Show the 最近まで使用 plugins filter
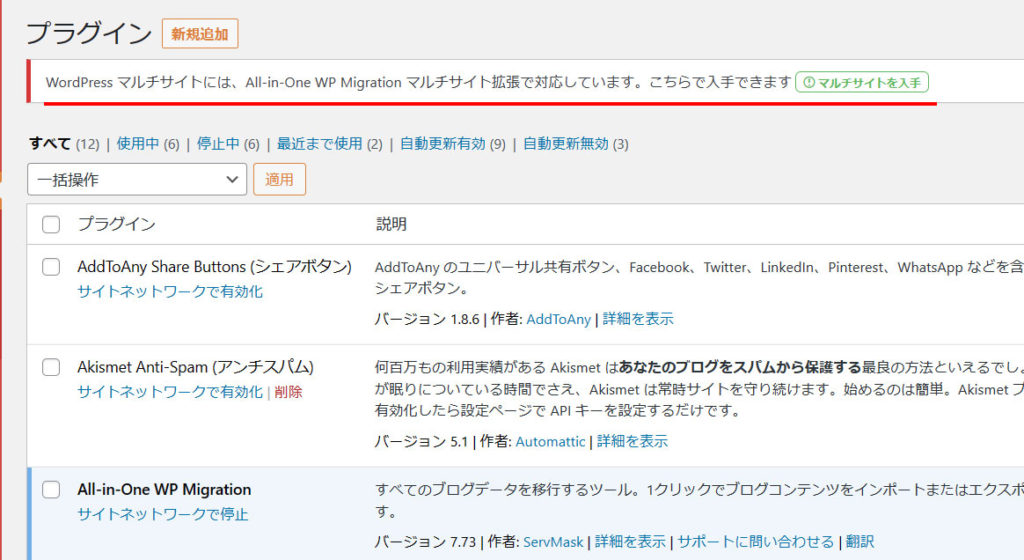The width and height of the screenshot is (1024, 560). 319,144
